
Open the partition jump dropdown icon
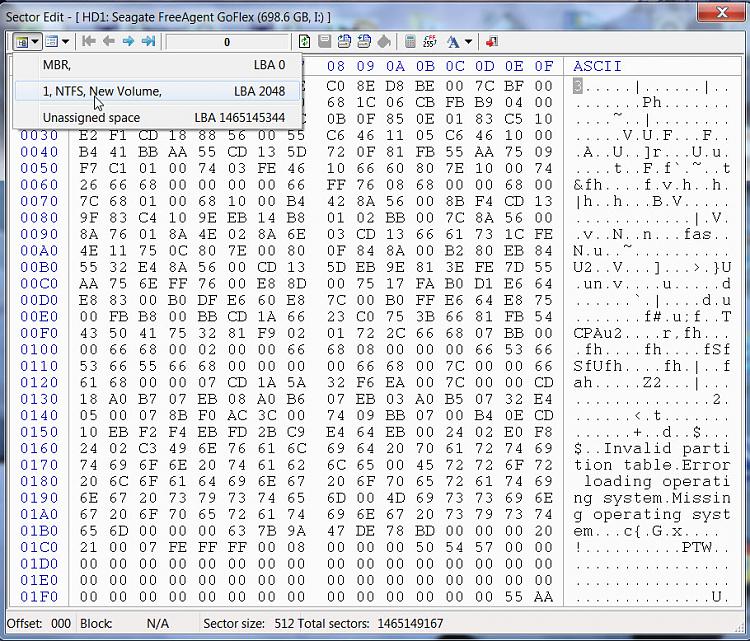(22, 42)
